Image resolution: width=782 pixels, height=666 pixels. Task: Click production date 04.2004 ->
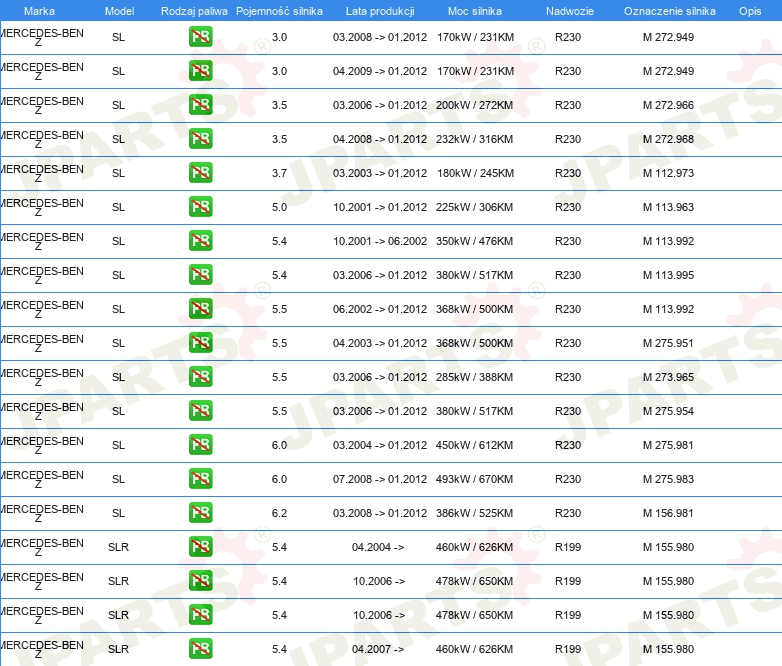(x=378, y=547)
